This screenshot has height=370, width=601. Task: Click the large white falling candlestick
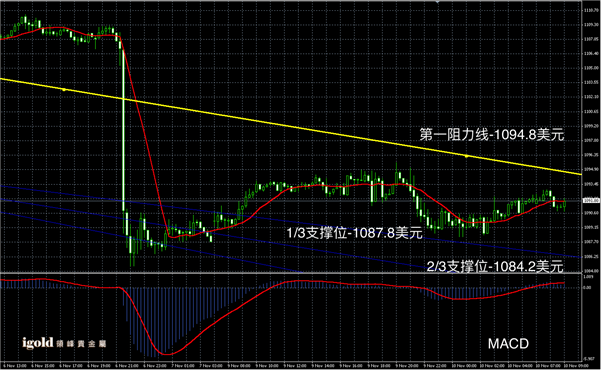(123, 130)
